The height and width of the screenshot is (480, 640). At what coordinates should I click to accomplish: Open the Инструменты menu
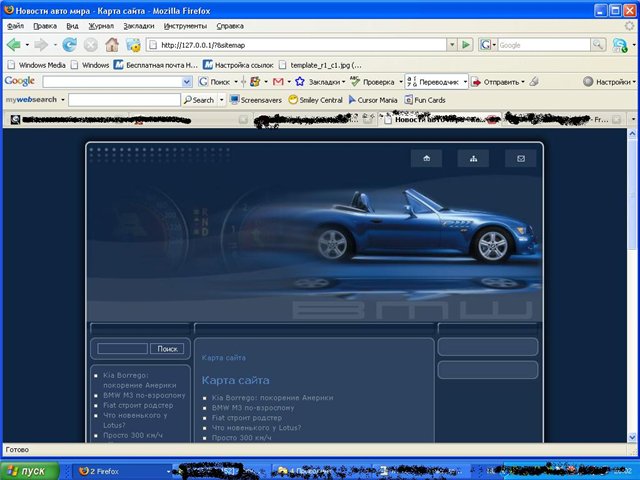[185, 25]
